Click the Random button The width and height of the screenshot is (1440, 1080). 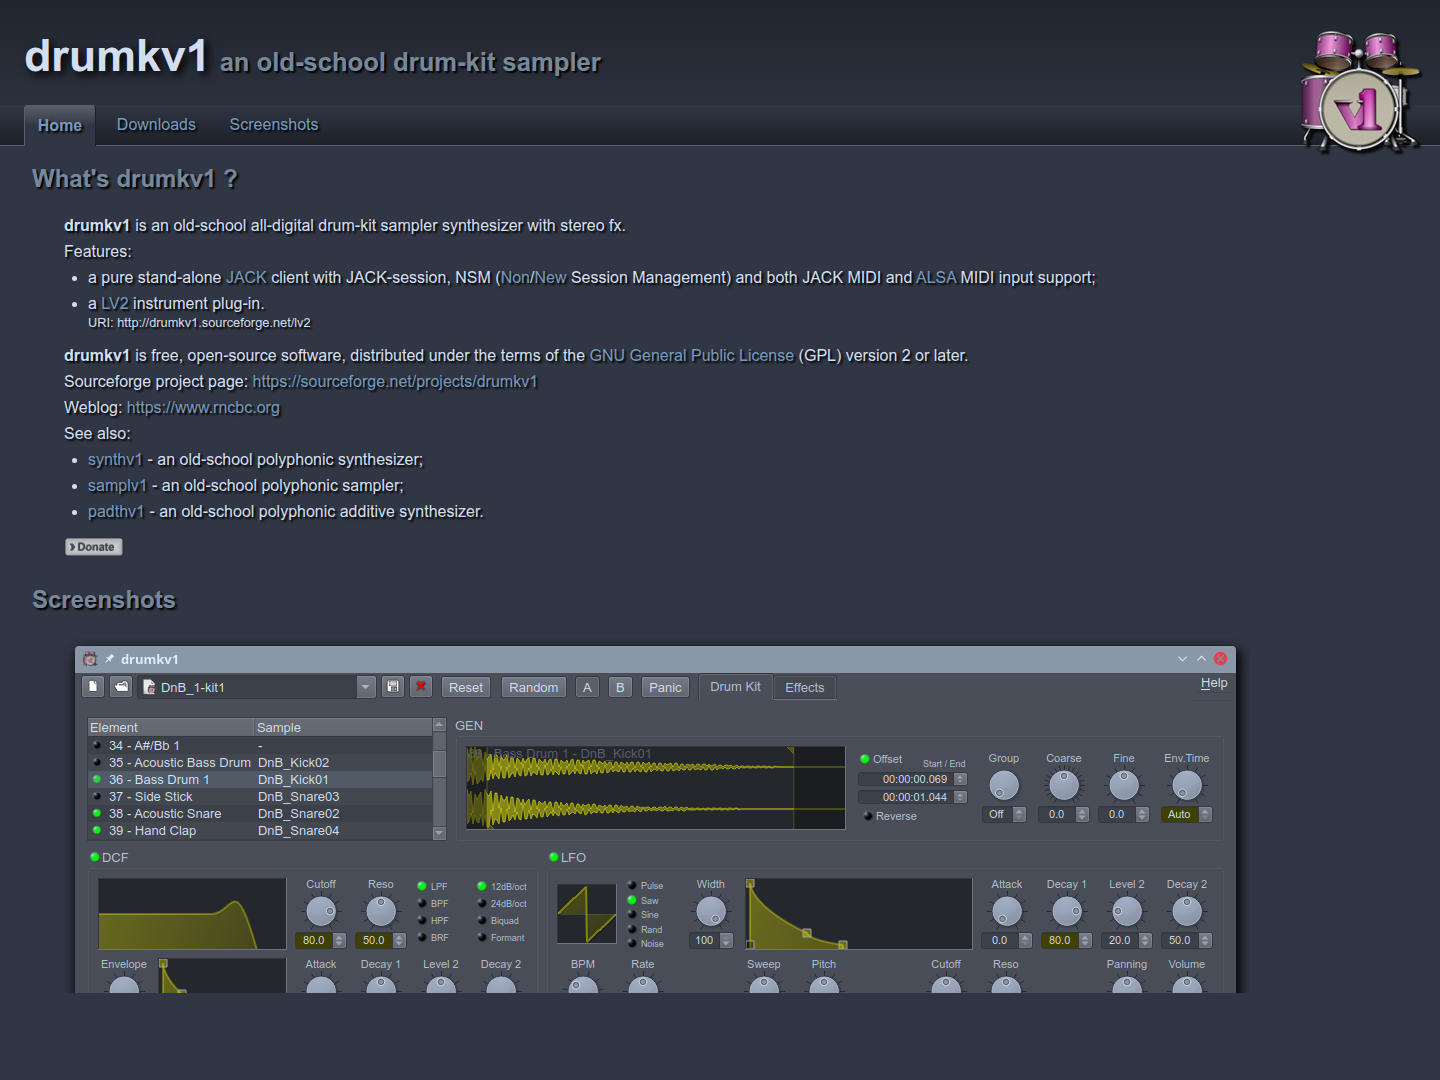point(534,687)
